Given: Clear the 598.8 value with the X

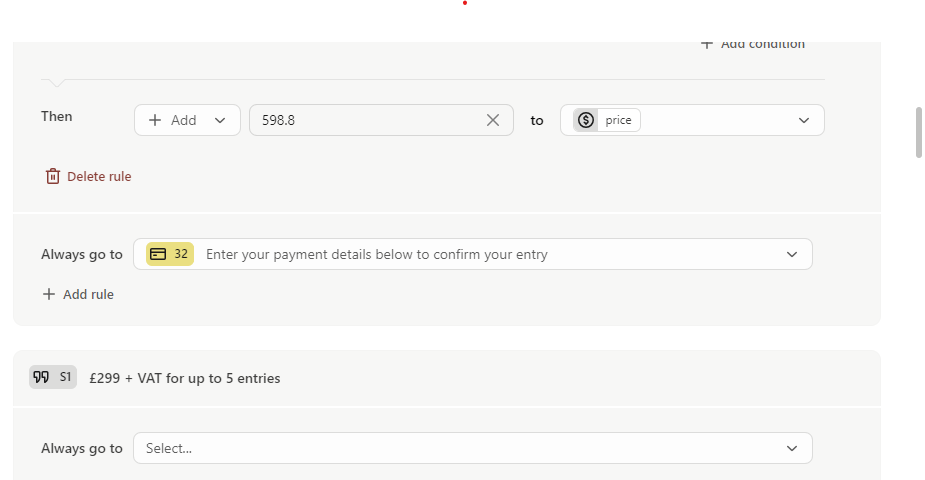Looking at the screenshot, I should (493, 120).
